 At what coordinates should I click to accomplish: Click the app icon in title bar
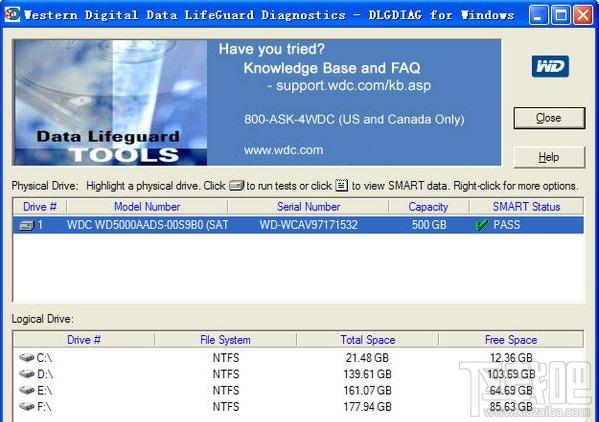tap(12, 15)
